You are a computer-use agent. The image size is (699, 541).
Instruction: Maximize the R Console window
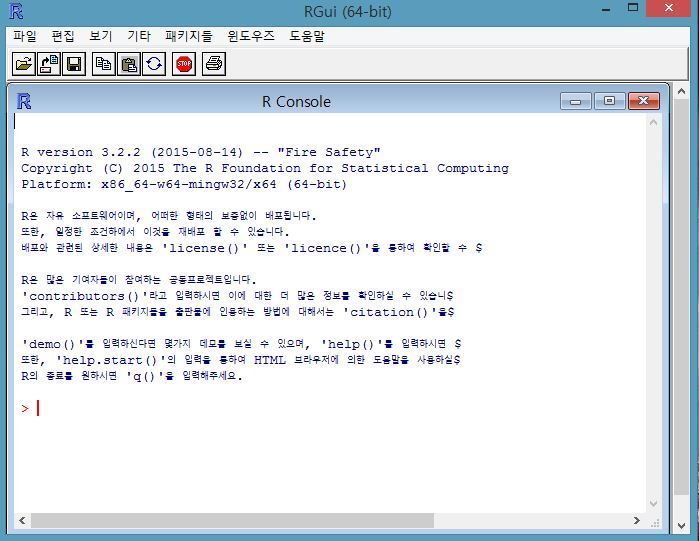(x=609, y=101)
